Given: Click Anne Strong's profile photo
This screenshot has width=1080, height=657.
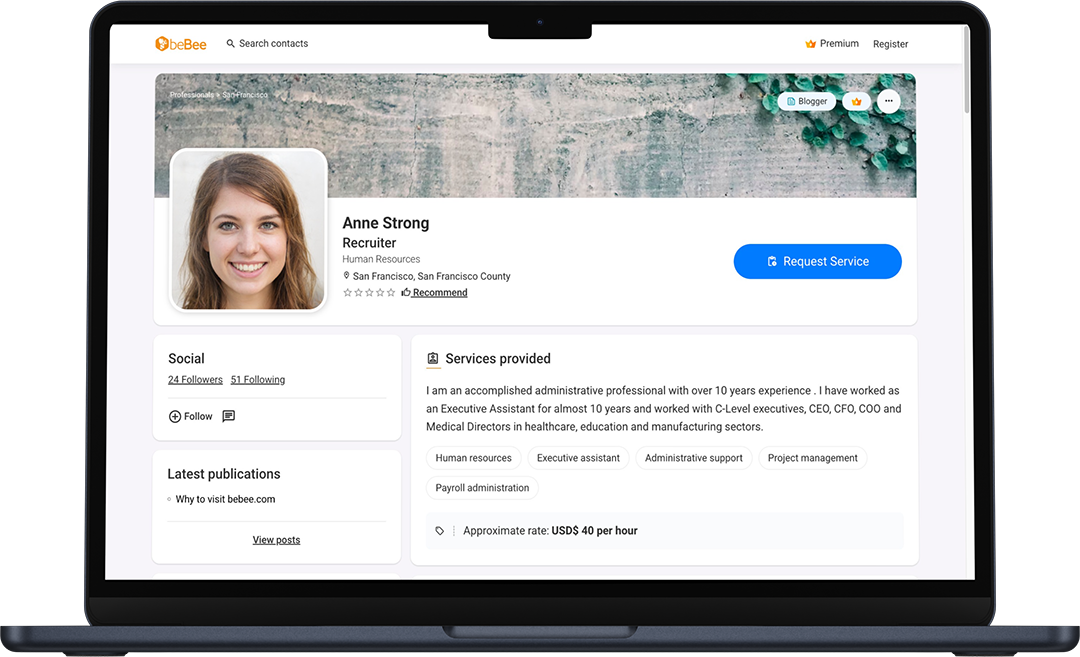Looking at the screenshot, I should 249,229.
